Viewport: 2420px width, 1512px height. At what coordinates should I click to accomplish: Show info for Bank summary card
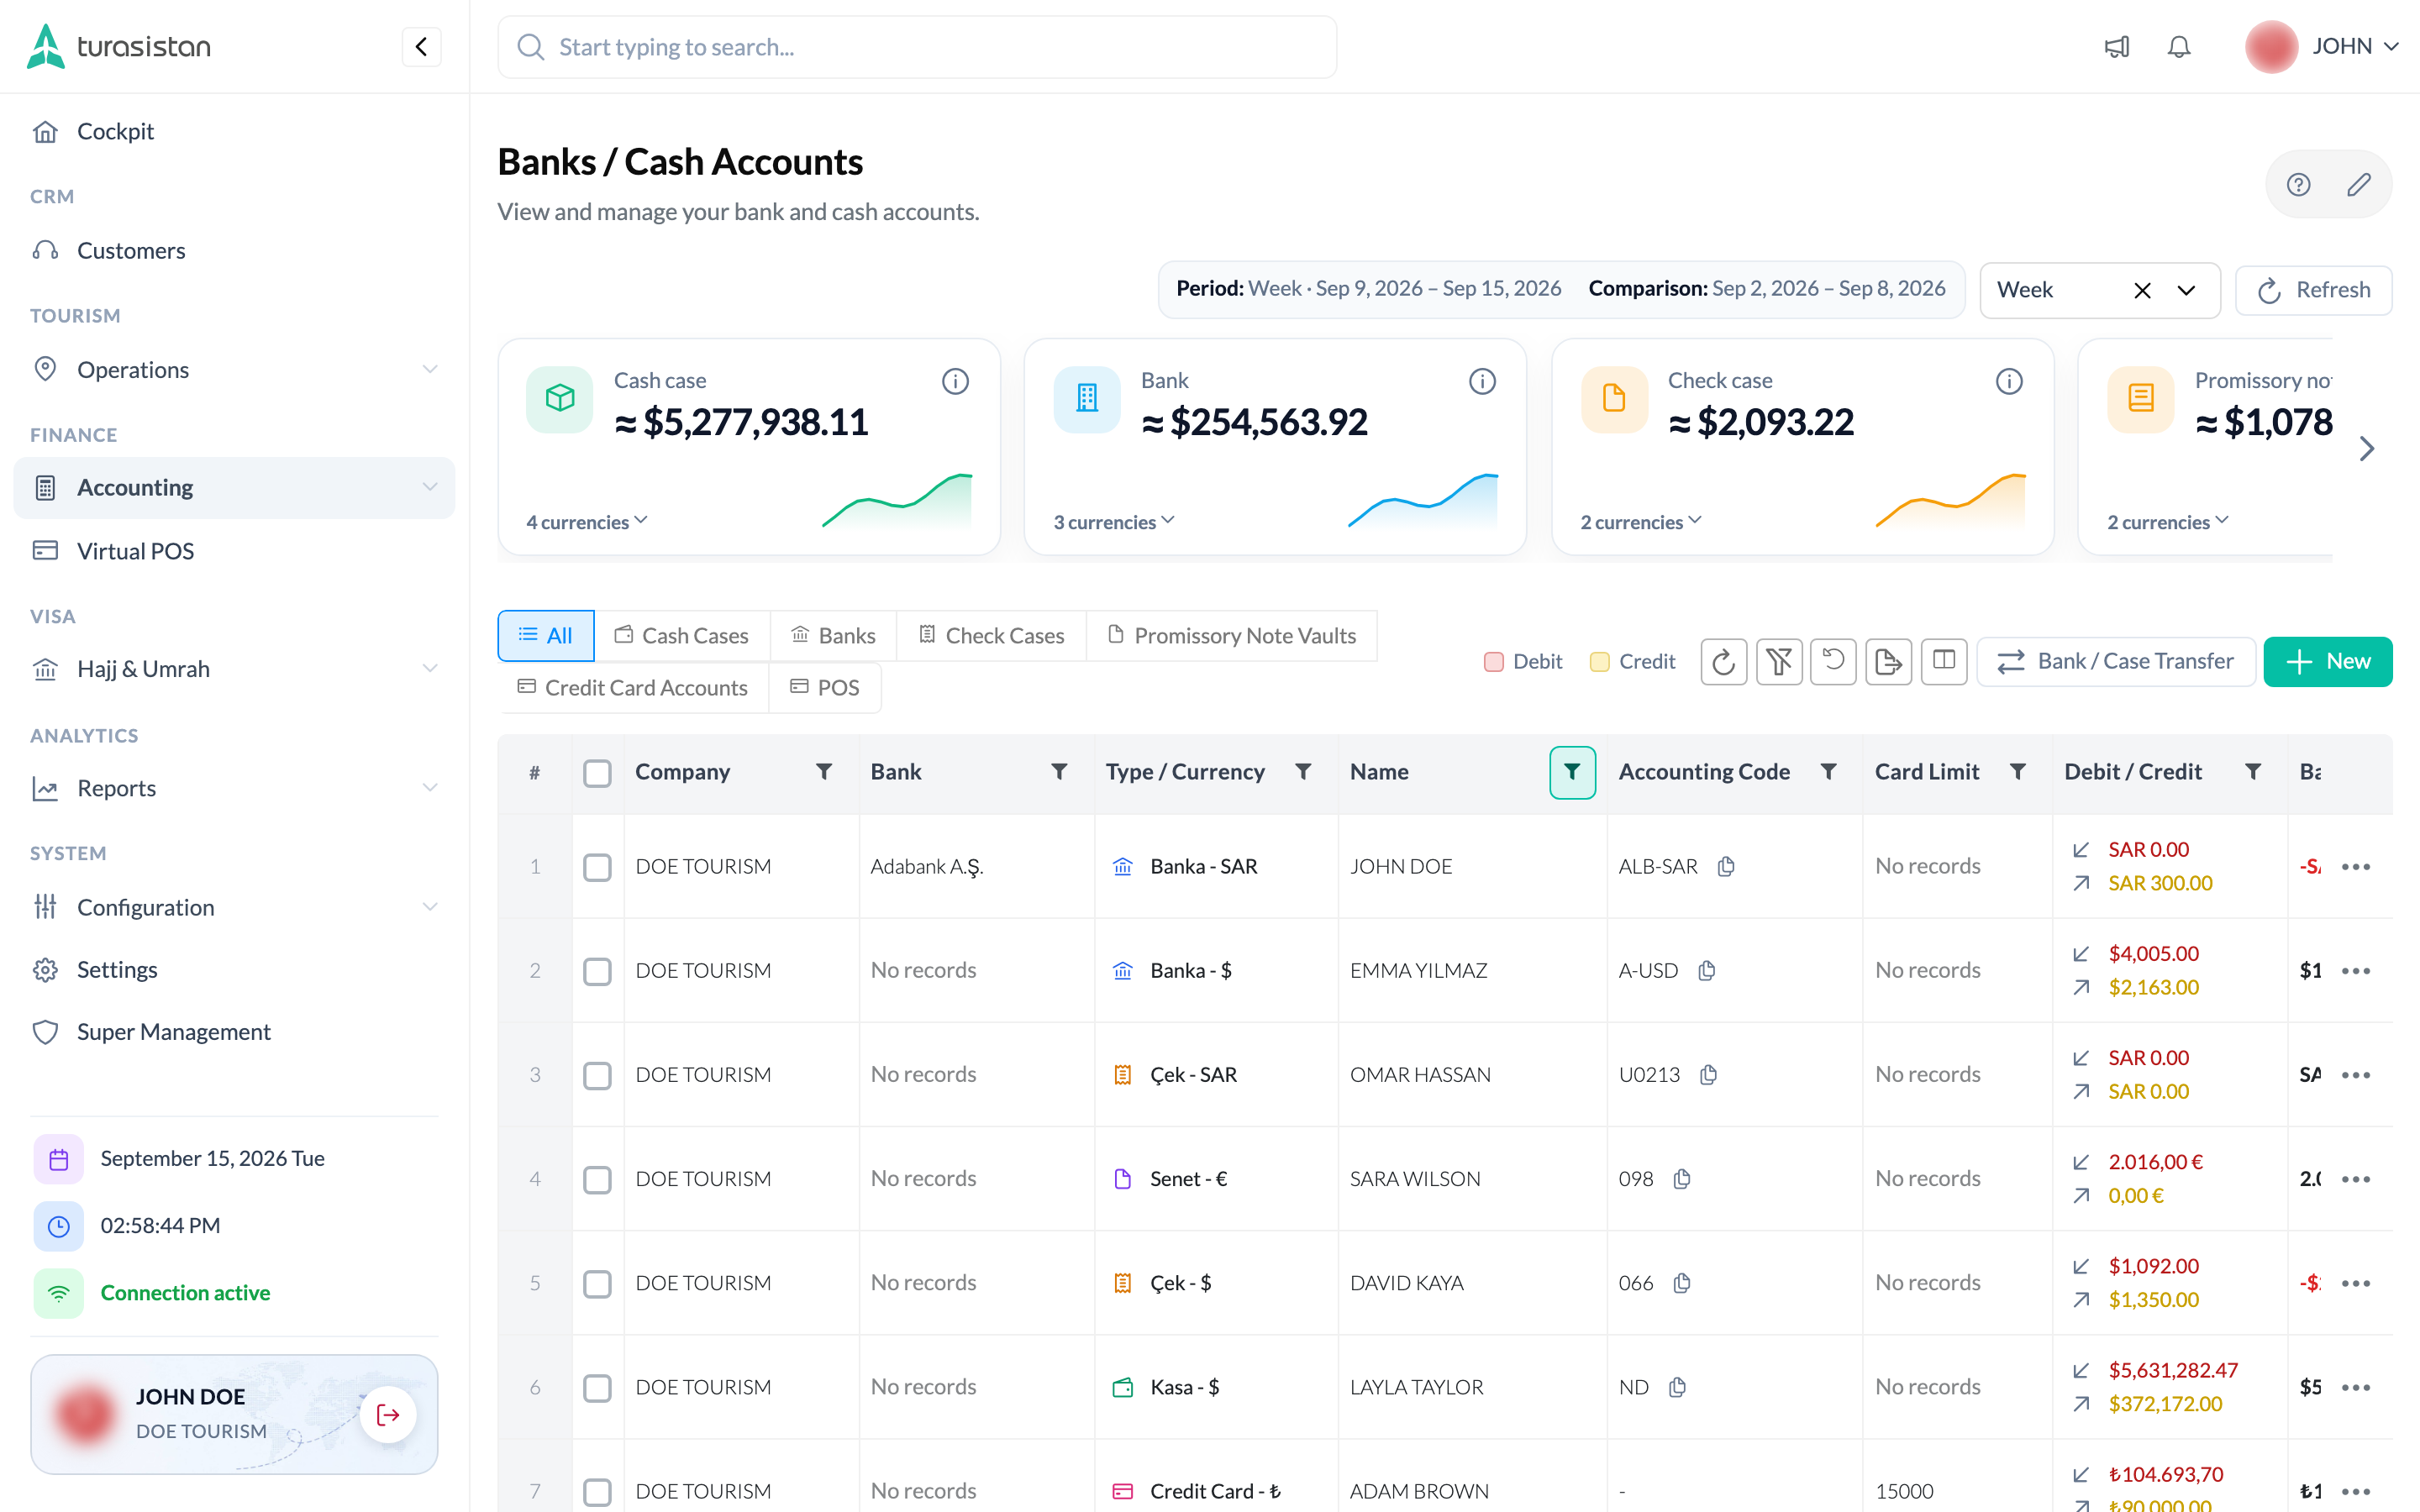(x=1482, y=381)
